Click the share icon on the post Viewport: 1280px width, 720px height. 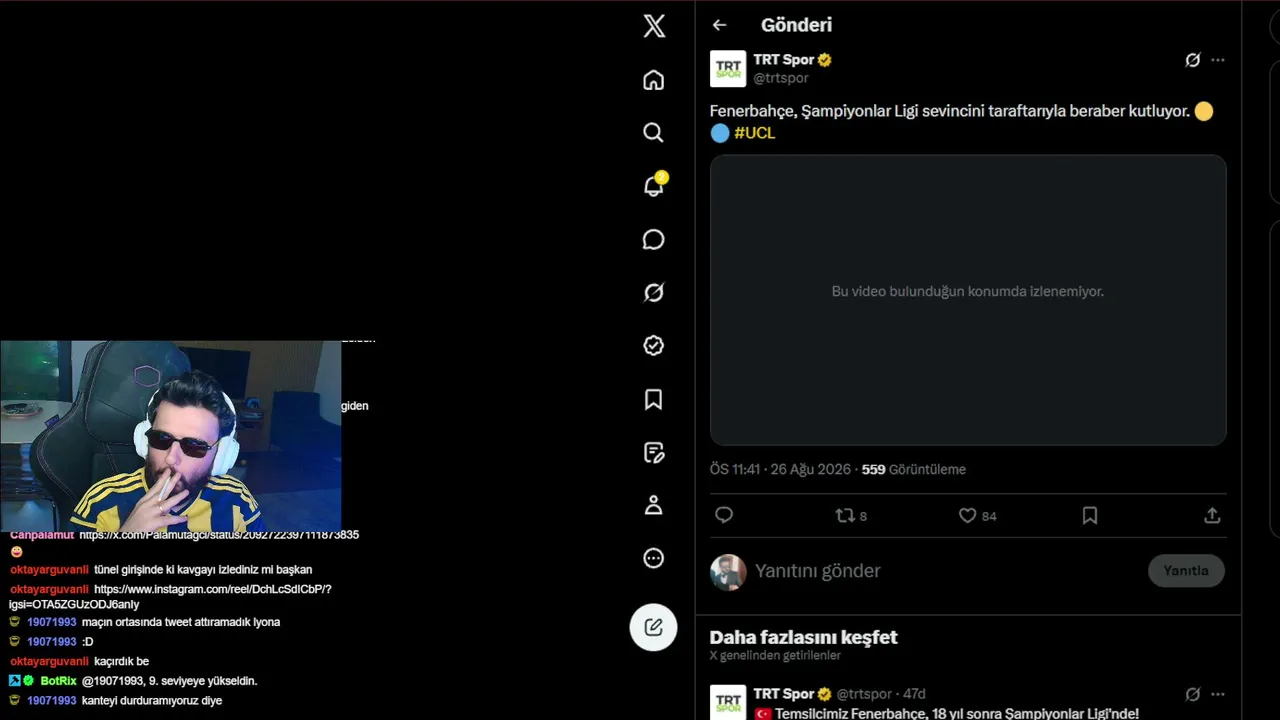pos(1212,515)
